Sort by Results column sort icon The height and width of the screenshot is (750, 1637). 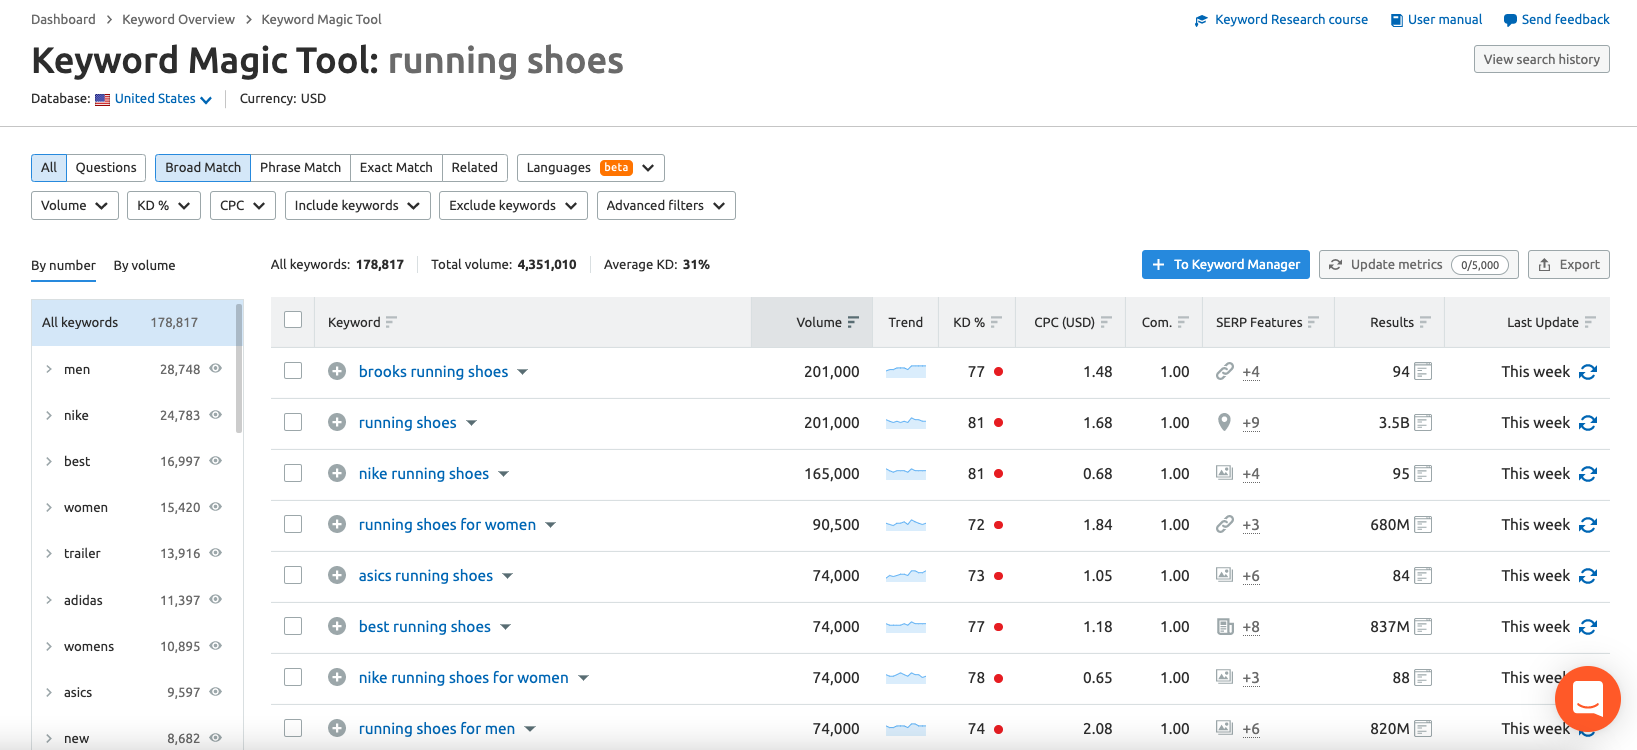tap(1425, 322)
